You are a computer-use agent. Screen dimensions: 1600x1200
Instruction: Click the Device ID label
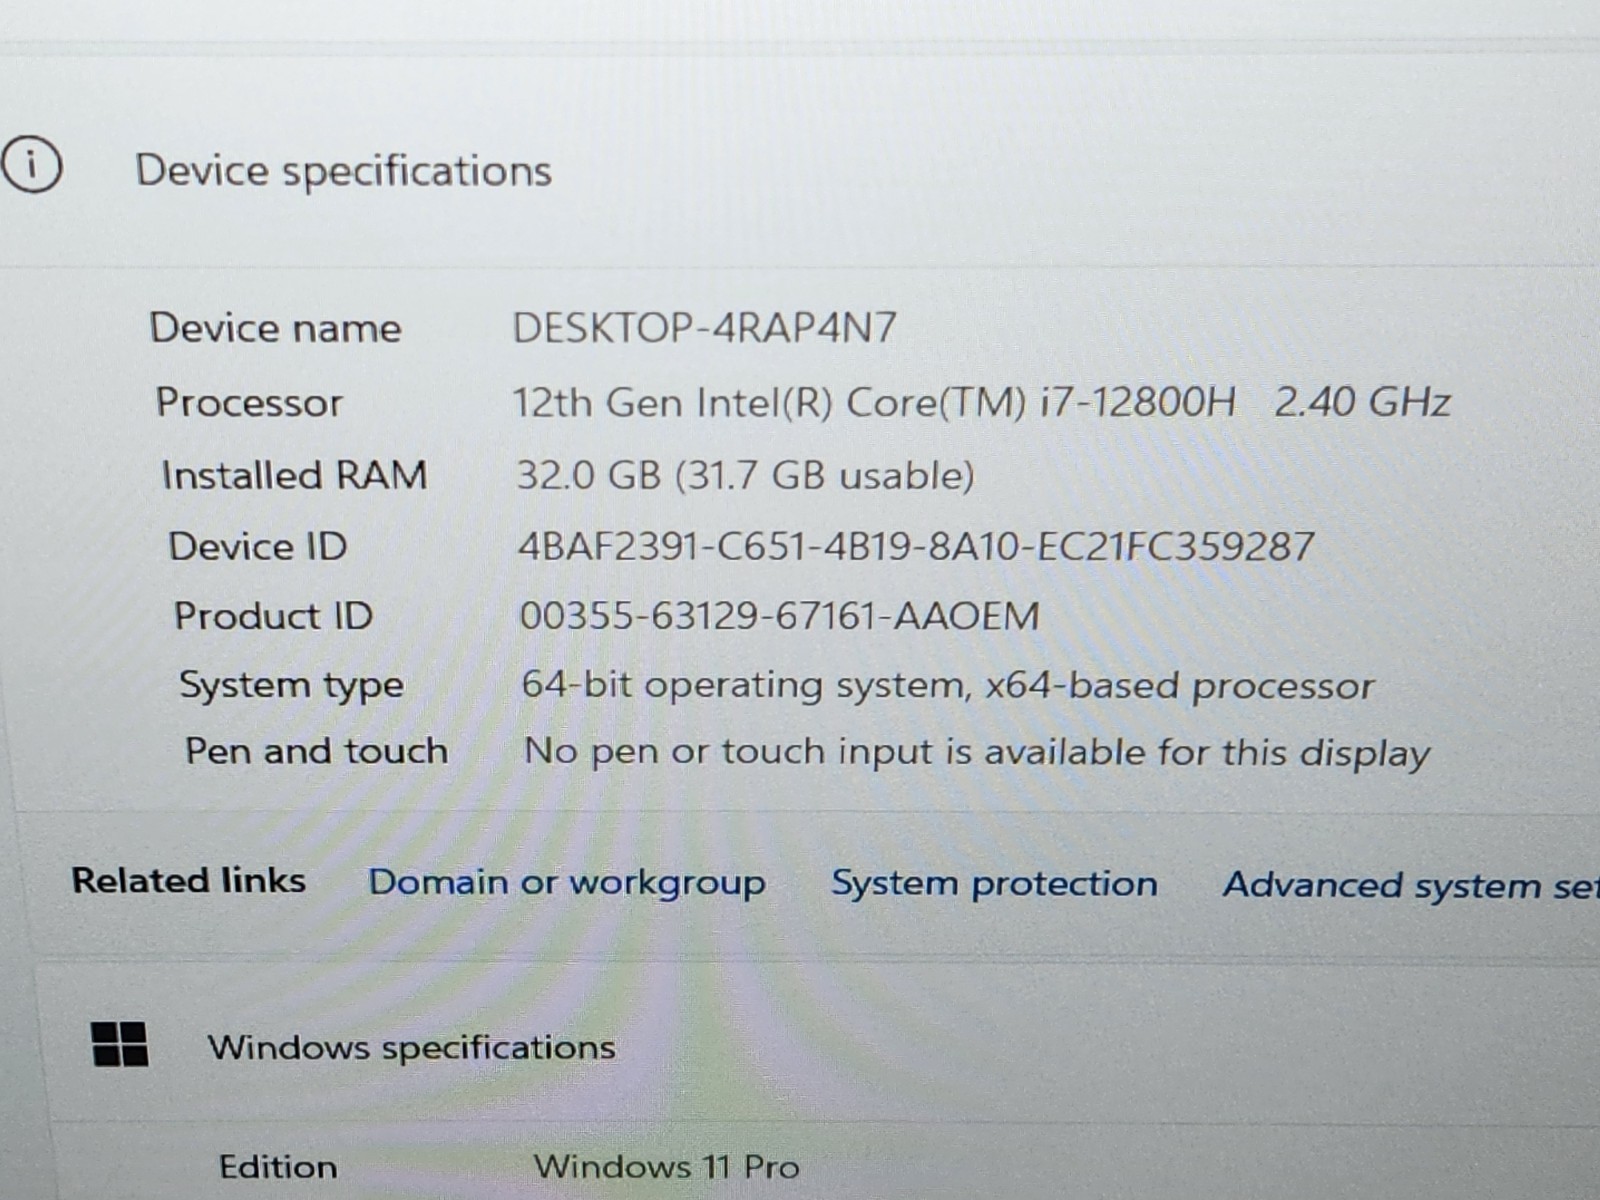click(x=258, y=546)
